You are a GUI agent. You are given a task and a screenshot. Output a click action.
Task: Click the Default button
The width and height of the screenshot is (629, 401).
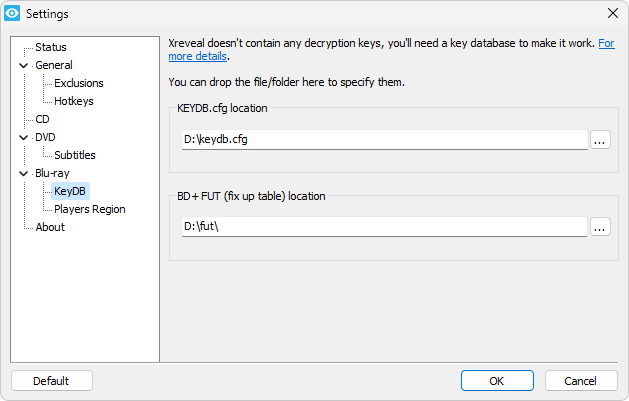tap(52, 381)
